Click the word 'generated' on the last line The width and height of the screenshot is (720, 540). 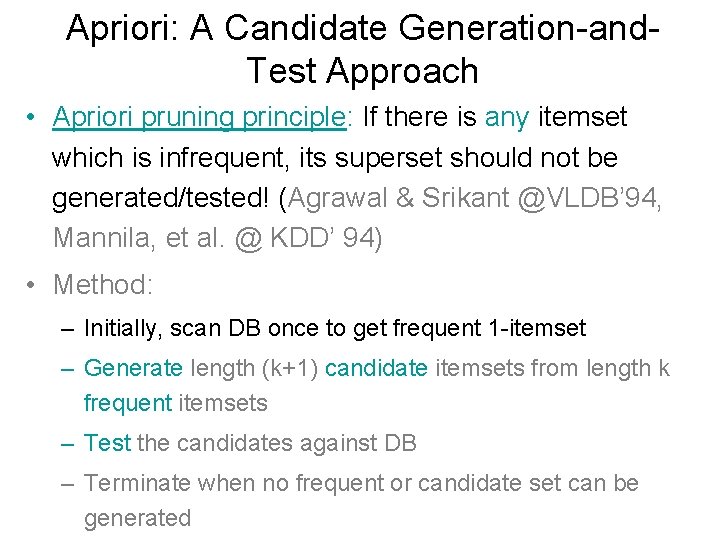pos(137,519)
